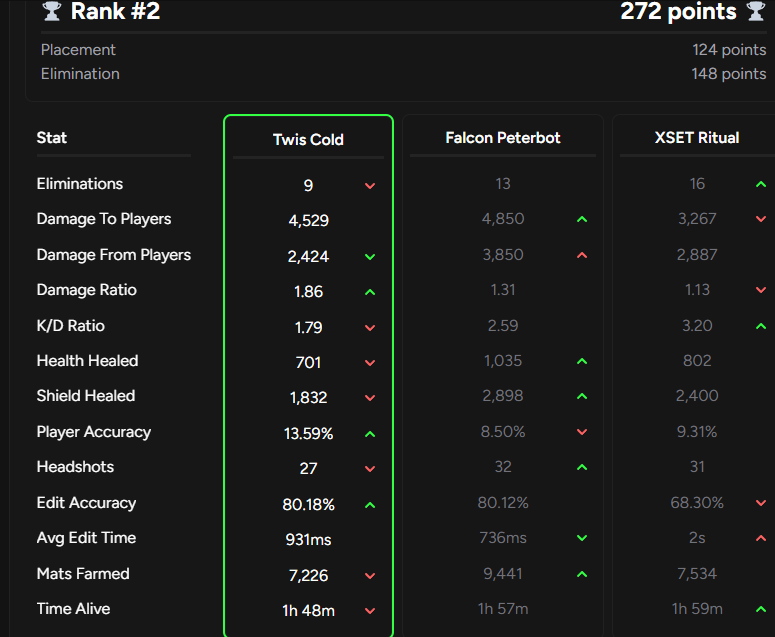775x637 pixels.
Task: Click Falcon Peterbot's Headshots up arrow
Action: pyautogui.click(x=582, y=467)
